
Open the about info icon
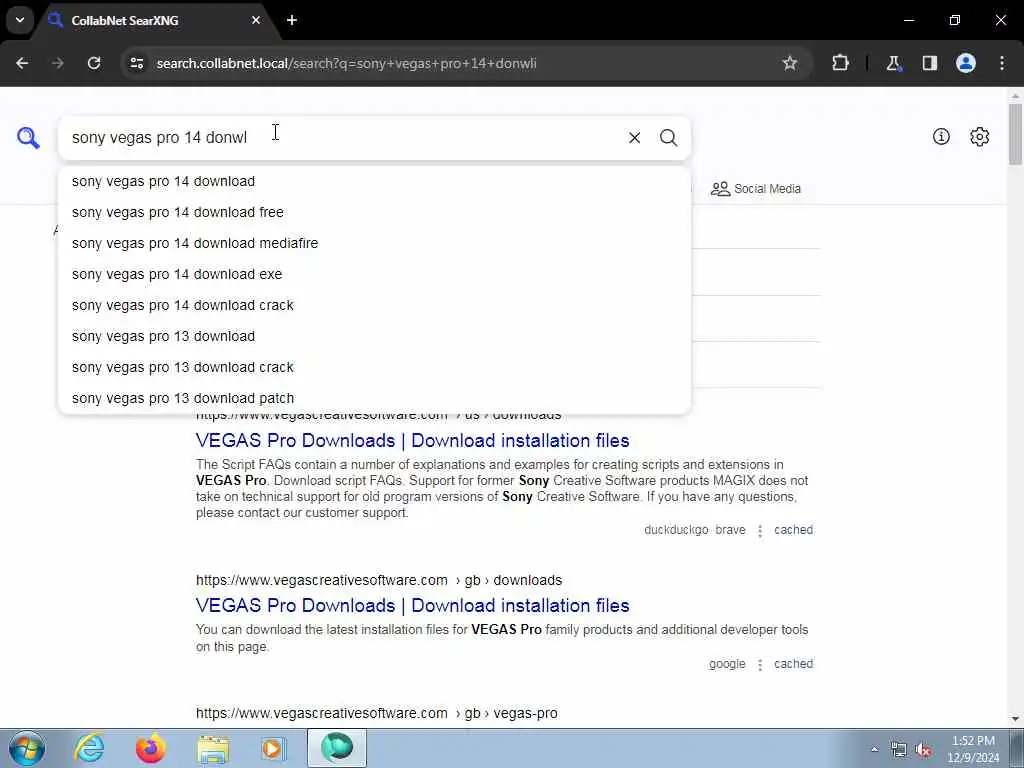click(x=941, y=136)
